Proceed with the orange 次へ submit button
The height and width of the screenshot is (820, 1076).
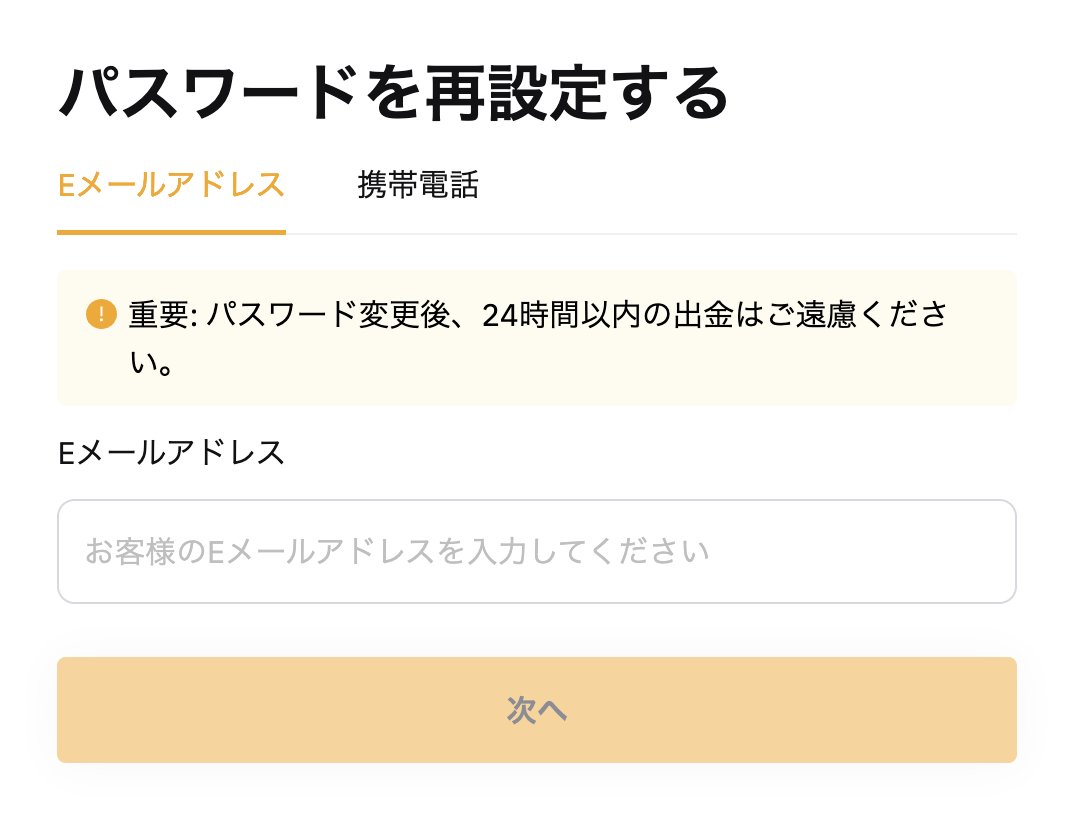(x=537, y=710)
